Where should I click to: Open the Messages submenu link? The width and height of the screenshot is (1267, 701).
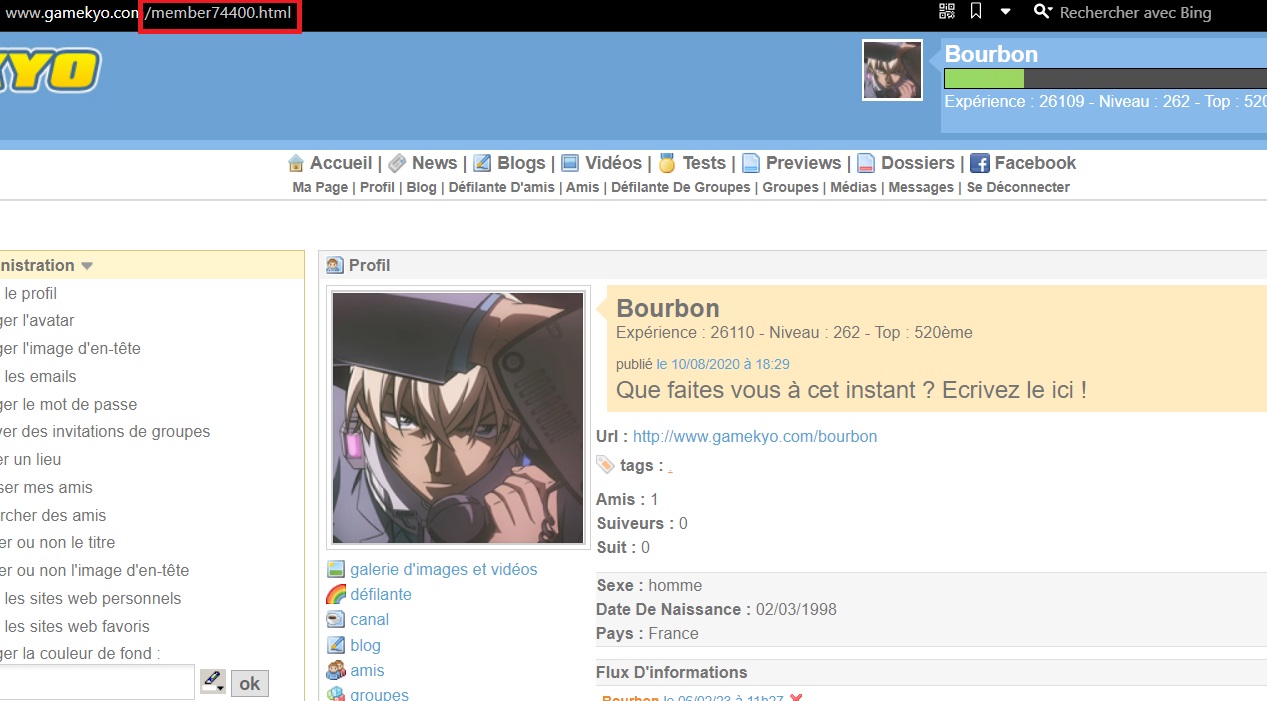[x=921, y=187]
